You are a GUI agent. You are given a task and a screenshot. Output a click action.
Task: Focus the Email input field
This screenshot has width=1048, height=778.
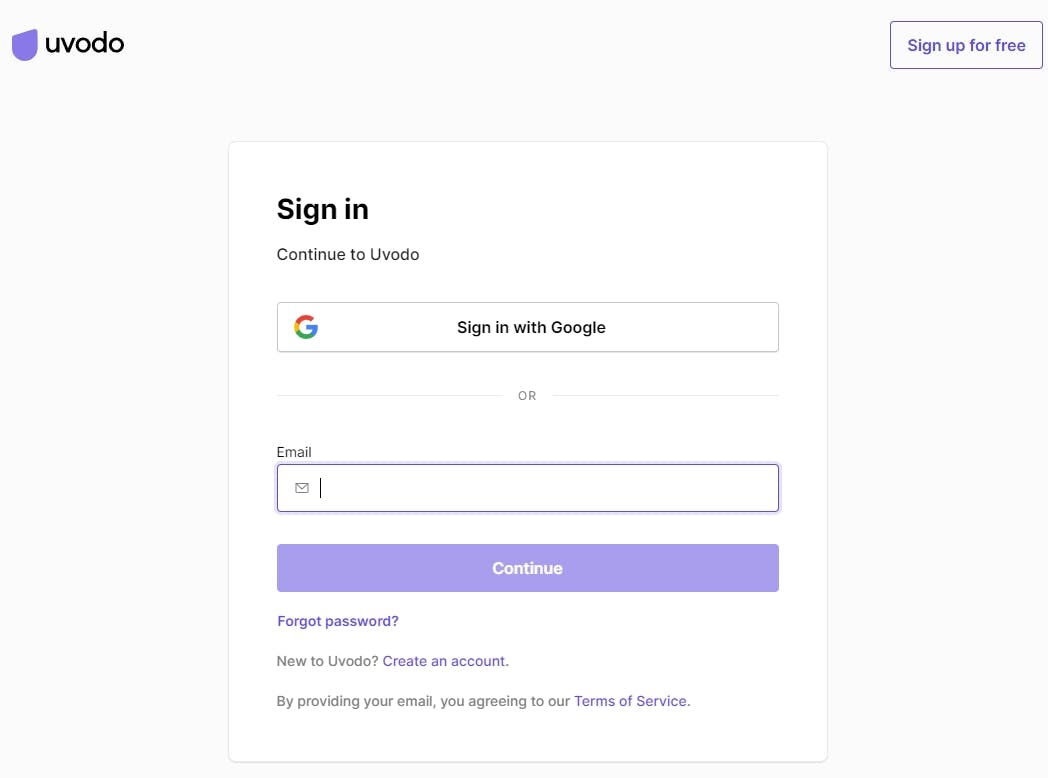[x=545, y=488]
